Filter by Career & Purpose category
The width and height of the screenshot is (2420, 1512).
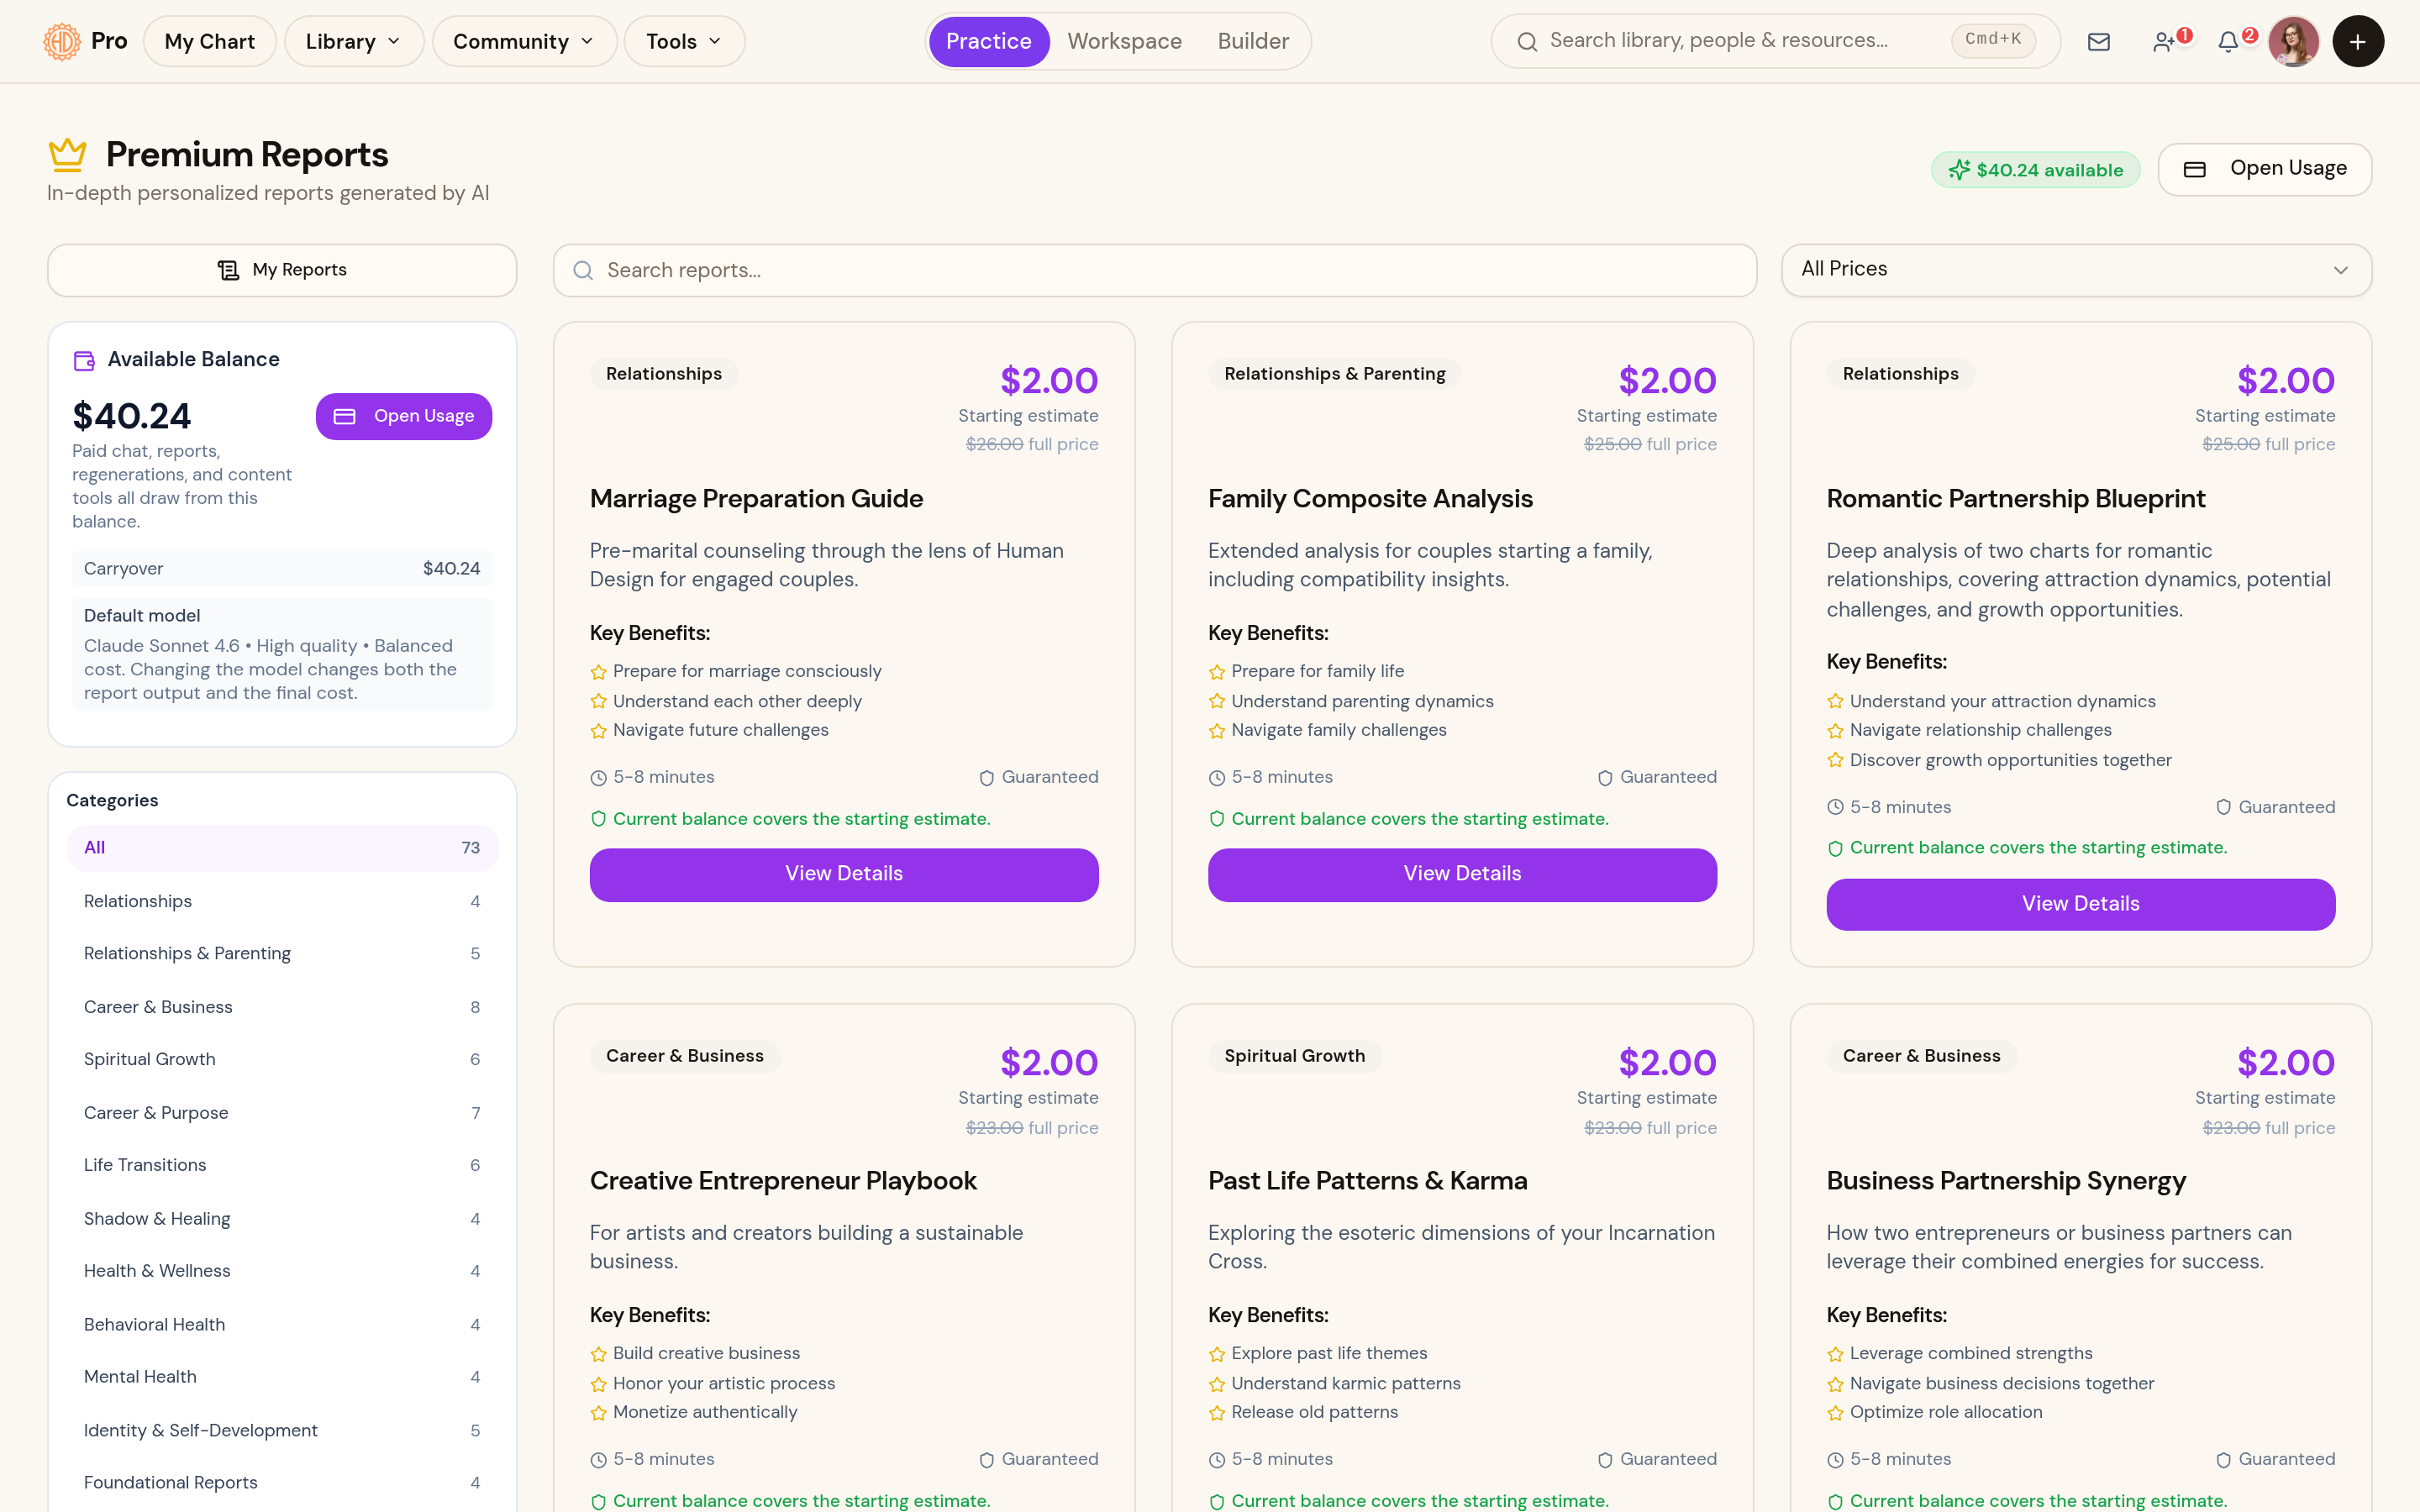point(282,1113)
